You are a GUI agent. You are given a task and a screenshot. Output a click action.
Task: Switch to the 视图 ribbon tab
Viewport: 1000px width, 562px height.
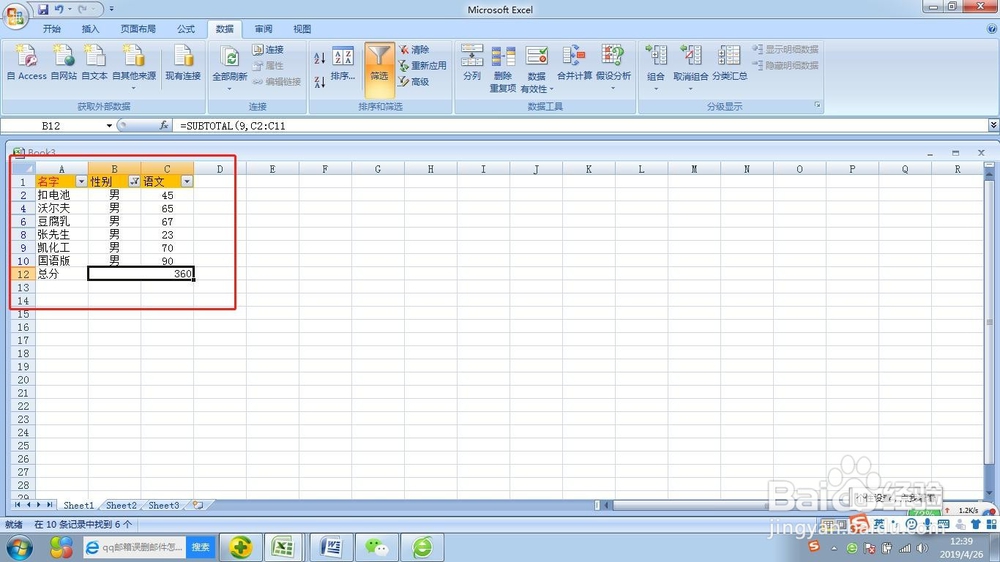(x=302, y=29)
